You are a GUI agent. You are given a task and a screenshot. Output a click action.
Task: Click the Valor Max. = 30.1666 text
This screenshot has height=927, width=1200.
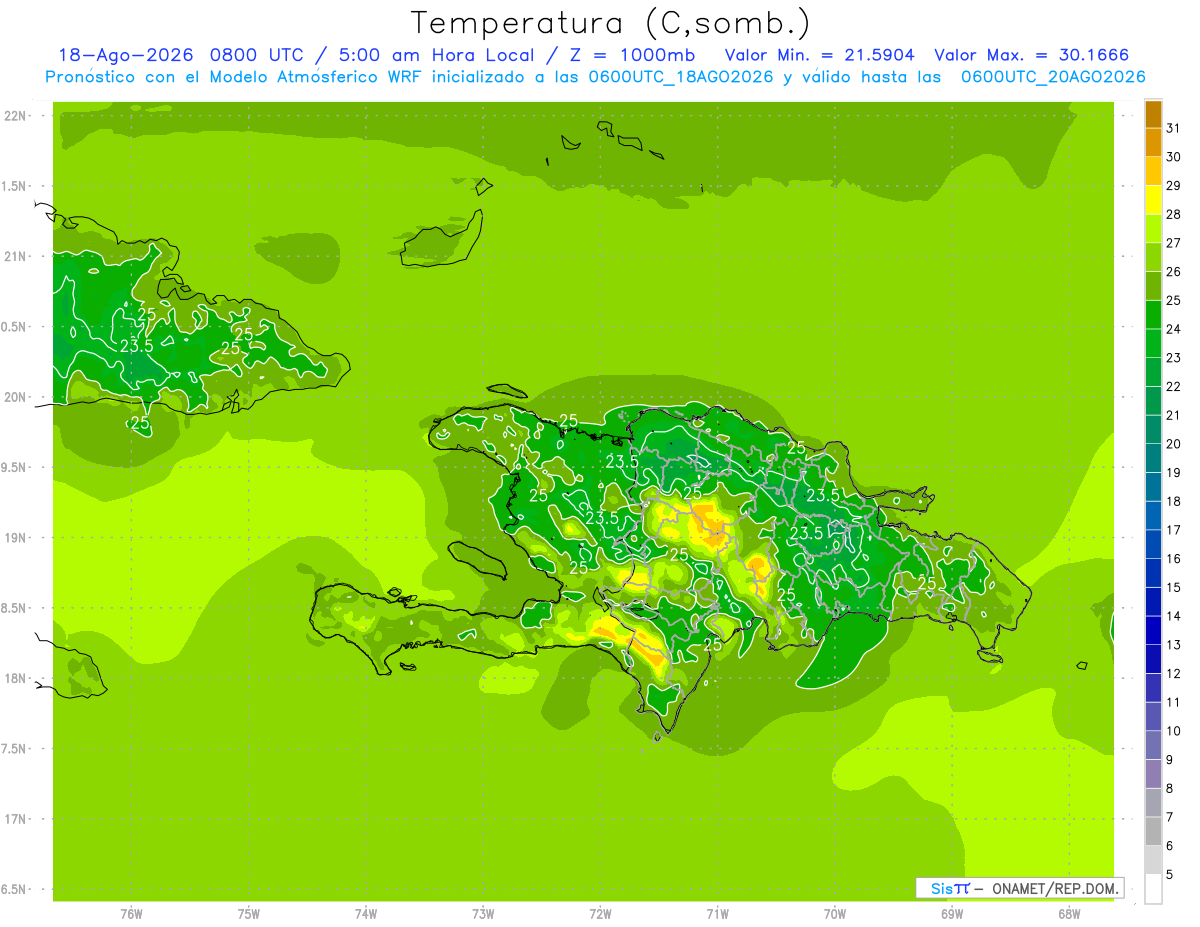click(x=1031, y=55)
